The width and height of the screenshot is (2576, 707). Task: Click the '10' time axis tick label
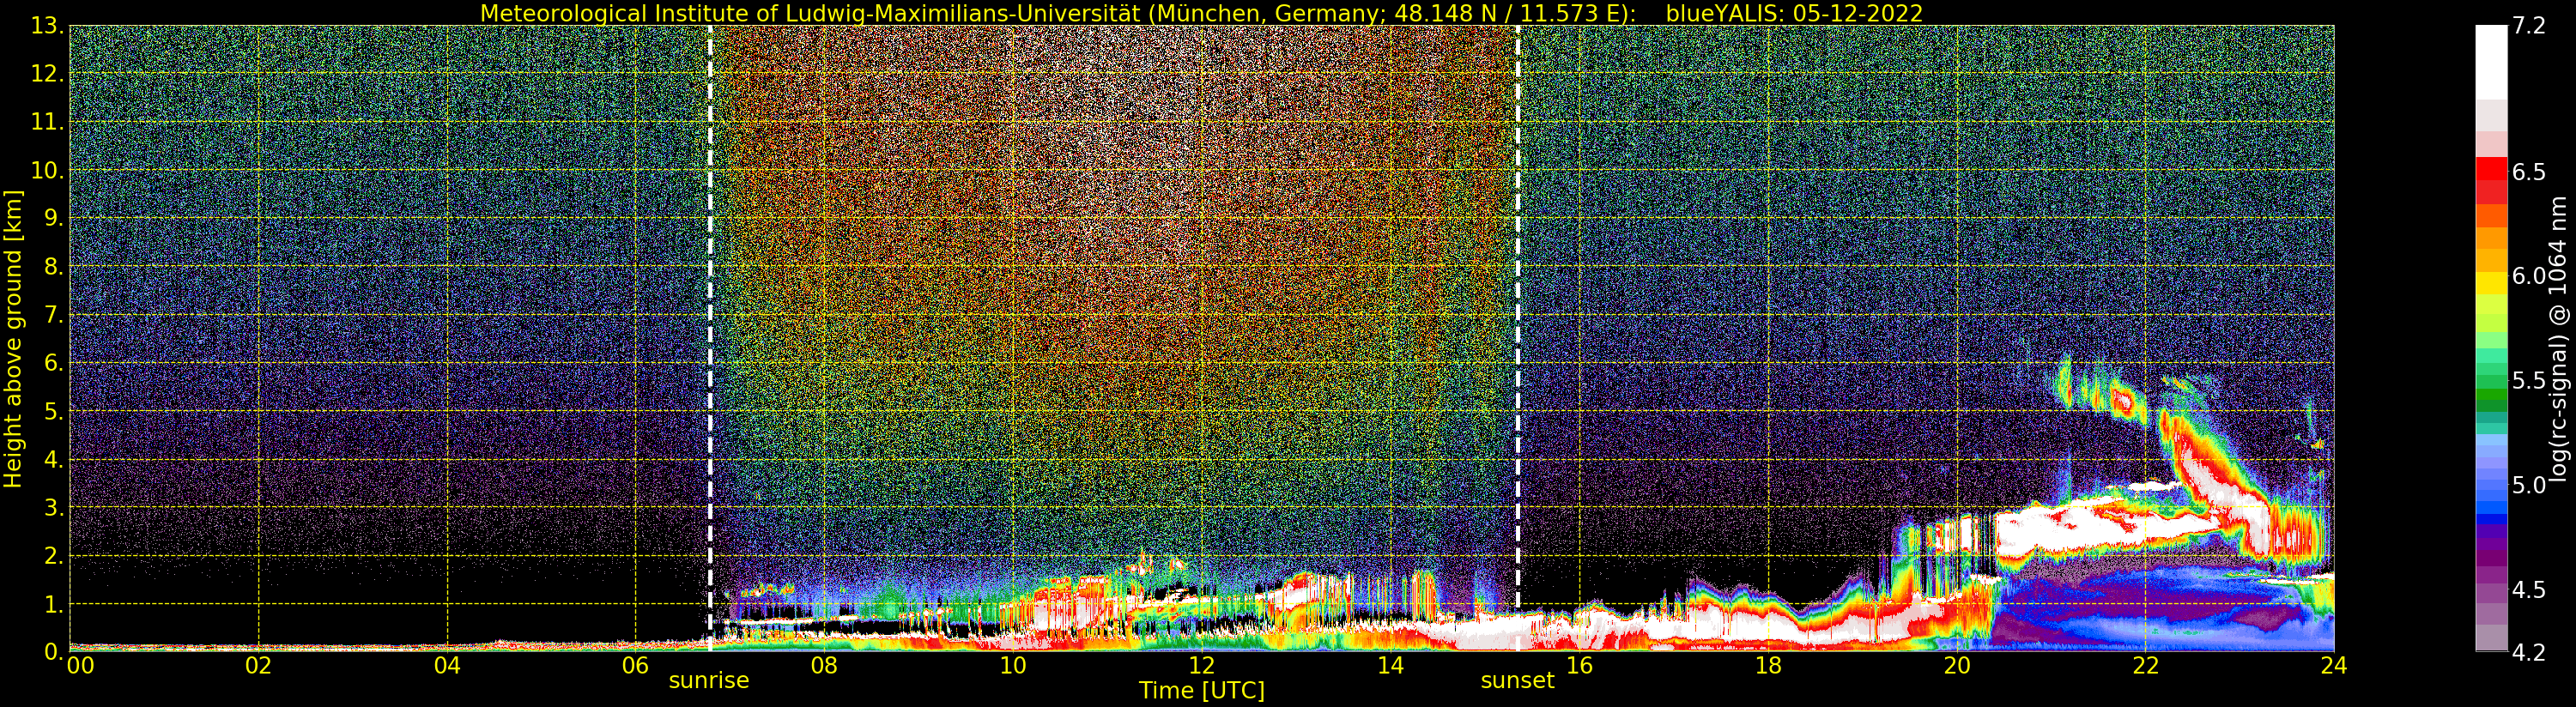(1013, 665)
